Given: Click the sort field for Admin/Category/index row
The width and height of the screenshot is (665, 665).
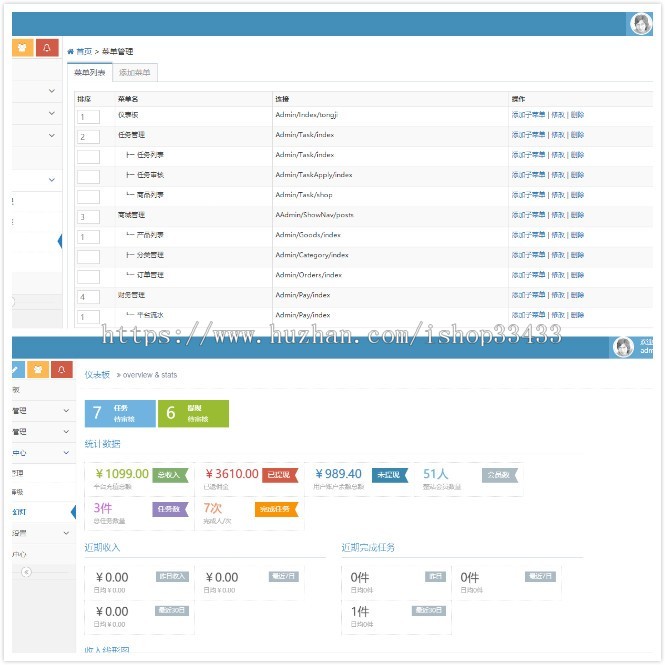Looking at the screenshot, I should (x=88, y=257).
